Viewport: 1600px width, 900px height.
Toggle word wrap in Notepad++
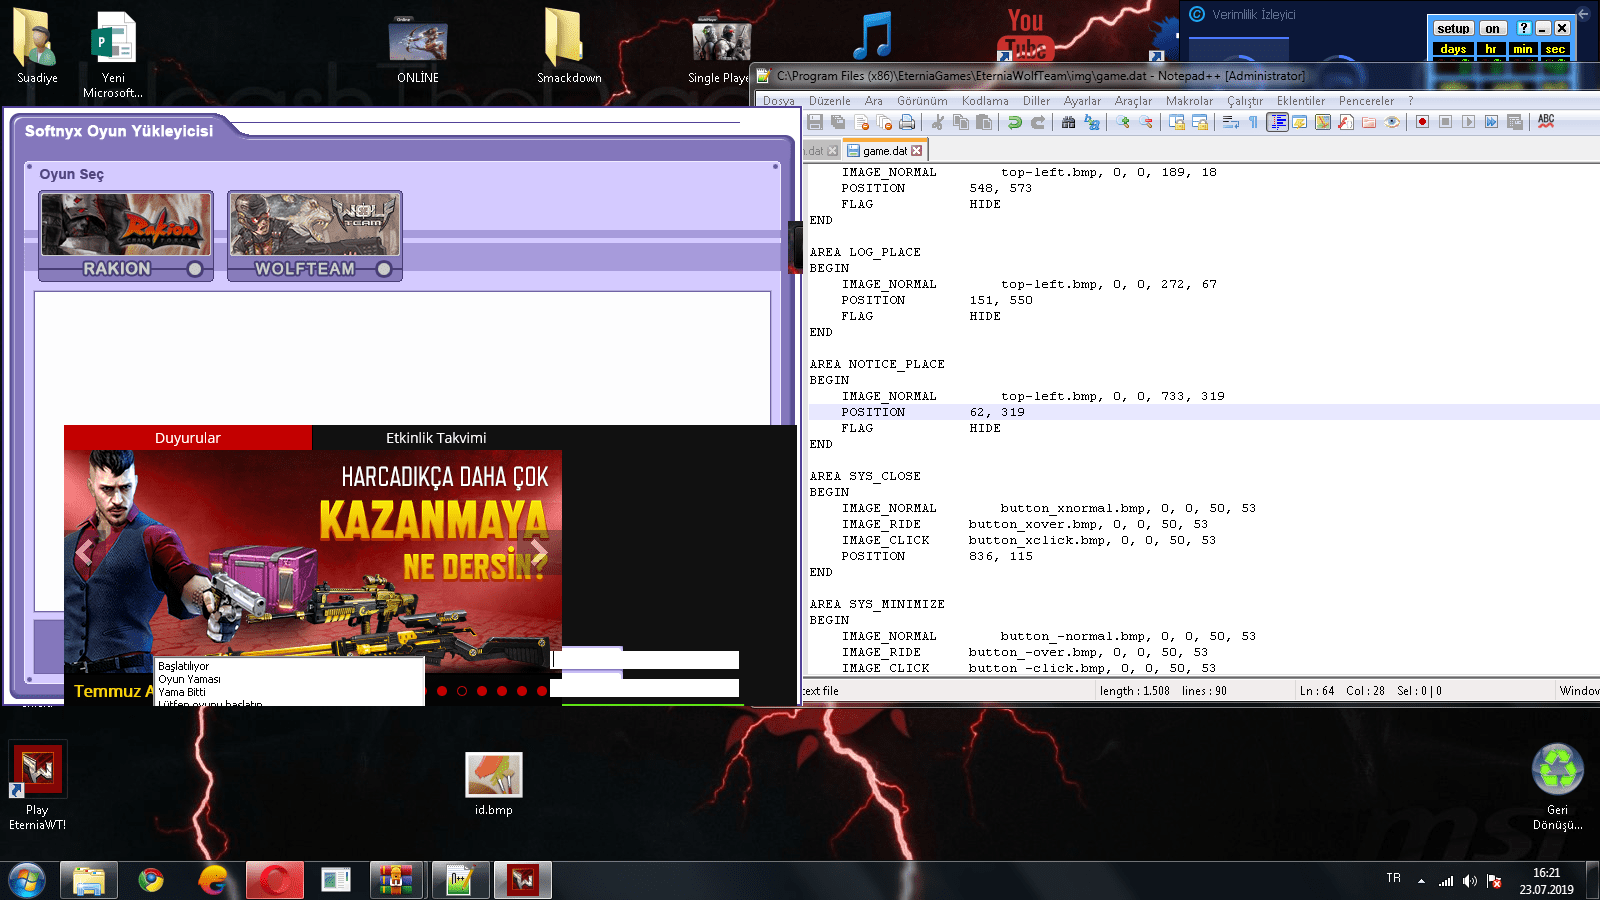[1231, 122]
